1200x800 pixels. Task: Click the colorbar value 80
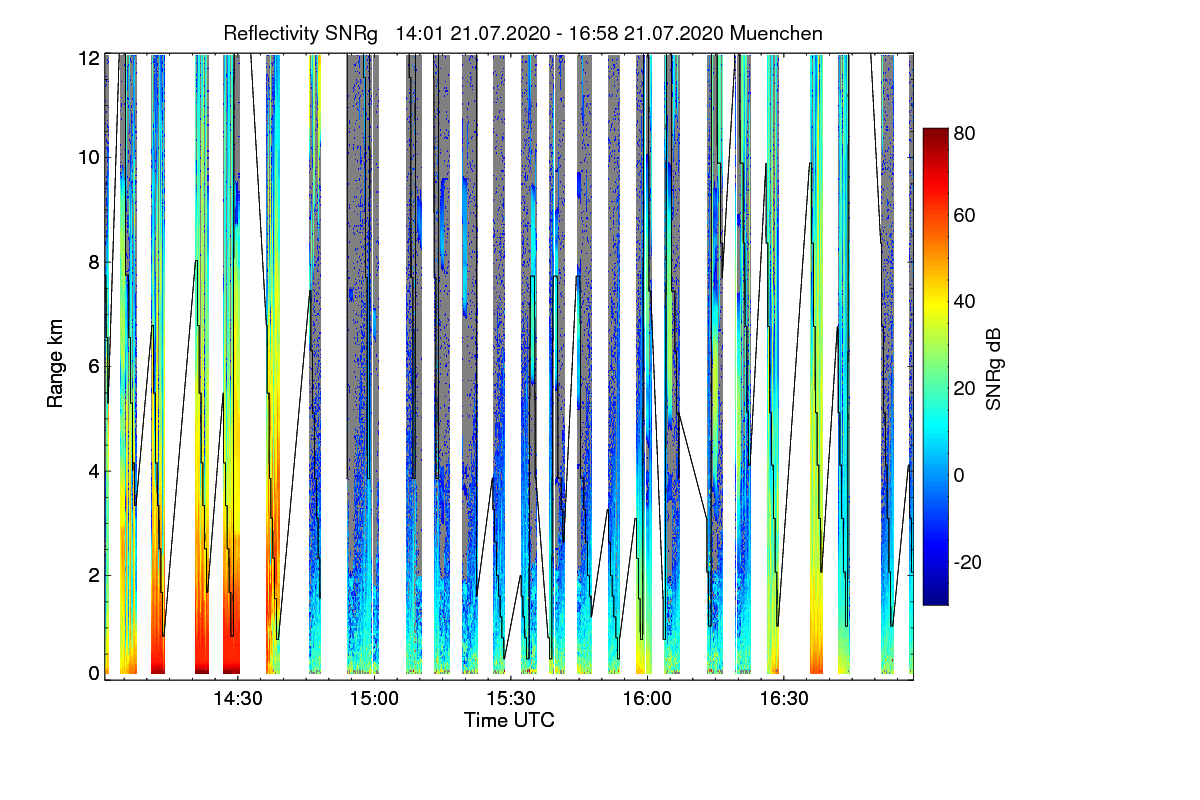966,131
